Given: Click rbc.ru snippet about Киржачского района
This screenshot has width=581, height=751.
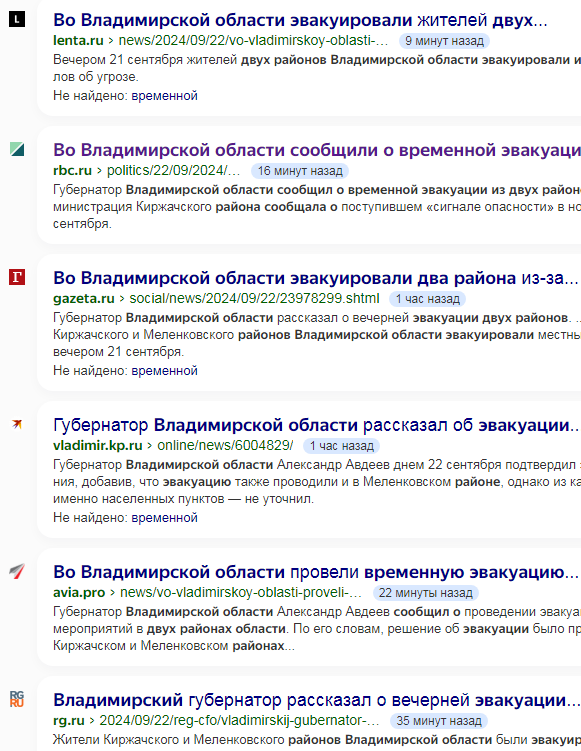Looking at the screenshot, I should point(317,207).
